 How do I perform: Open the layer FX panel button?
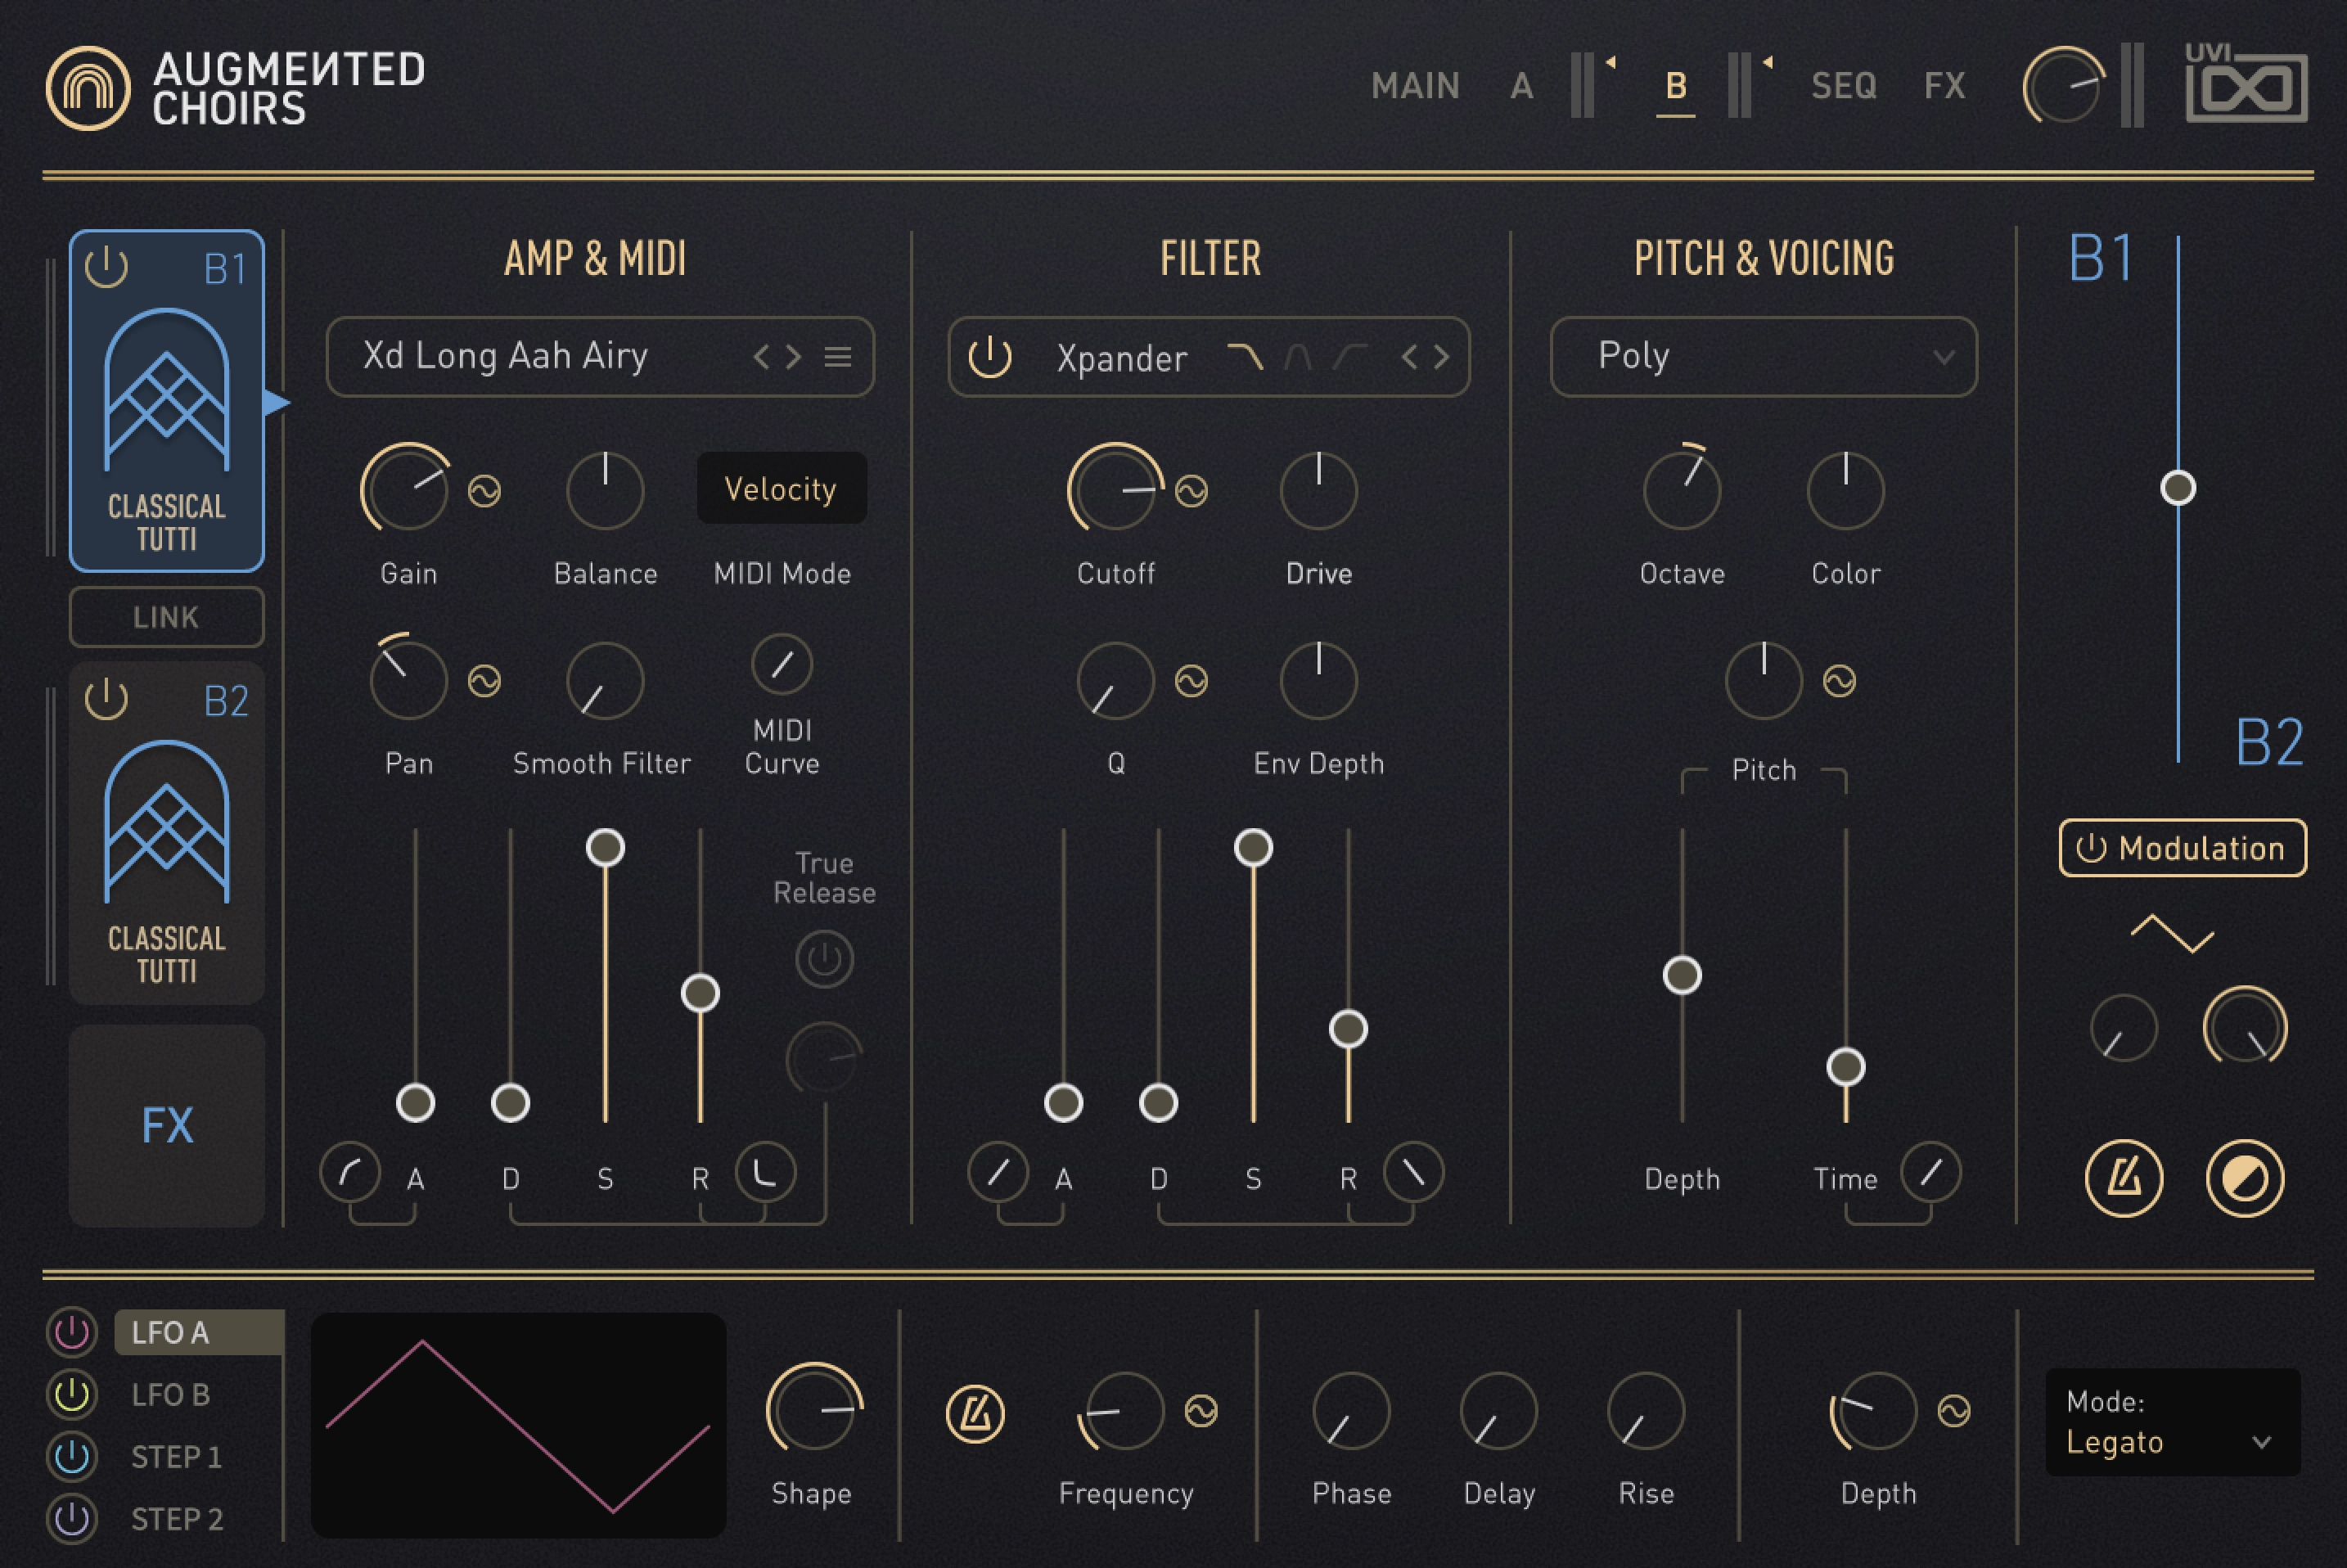pos(167,1125)
